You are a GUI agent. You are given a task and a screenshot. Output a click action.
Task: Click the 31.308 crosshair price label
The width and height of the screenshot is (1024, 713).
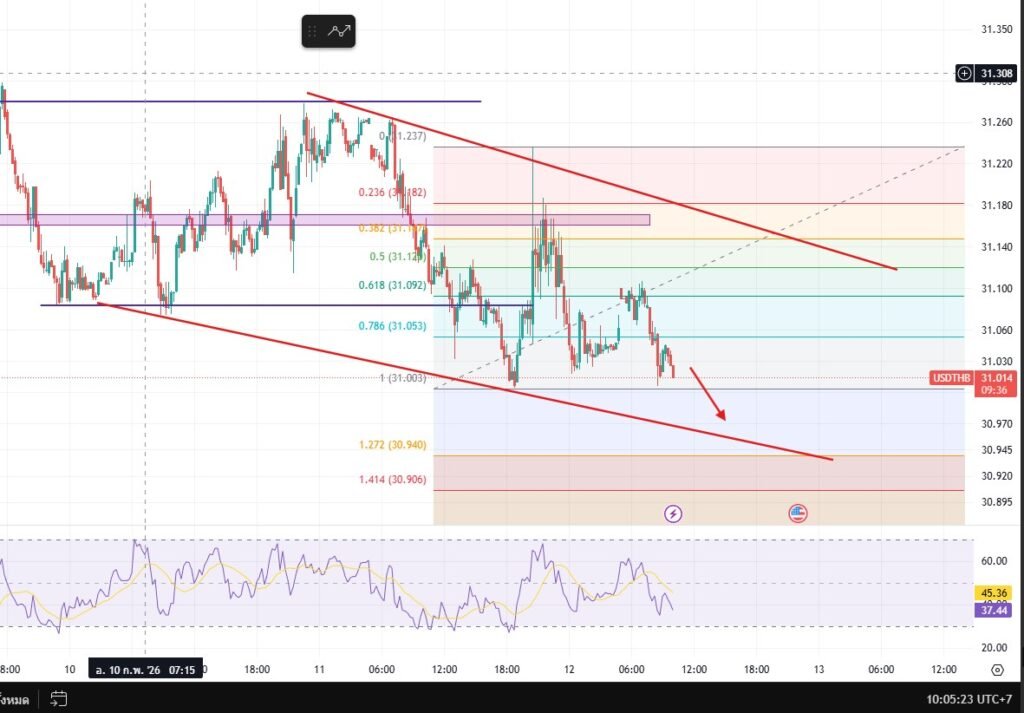[x=996, y=73]
